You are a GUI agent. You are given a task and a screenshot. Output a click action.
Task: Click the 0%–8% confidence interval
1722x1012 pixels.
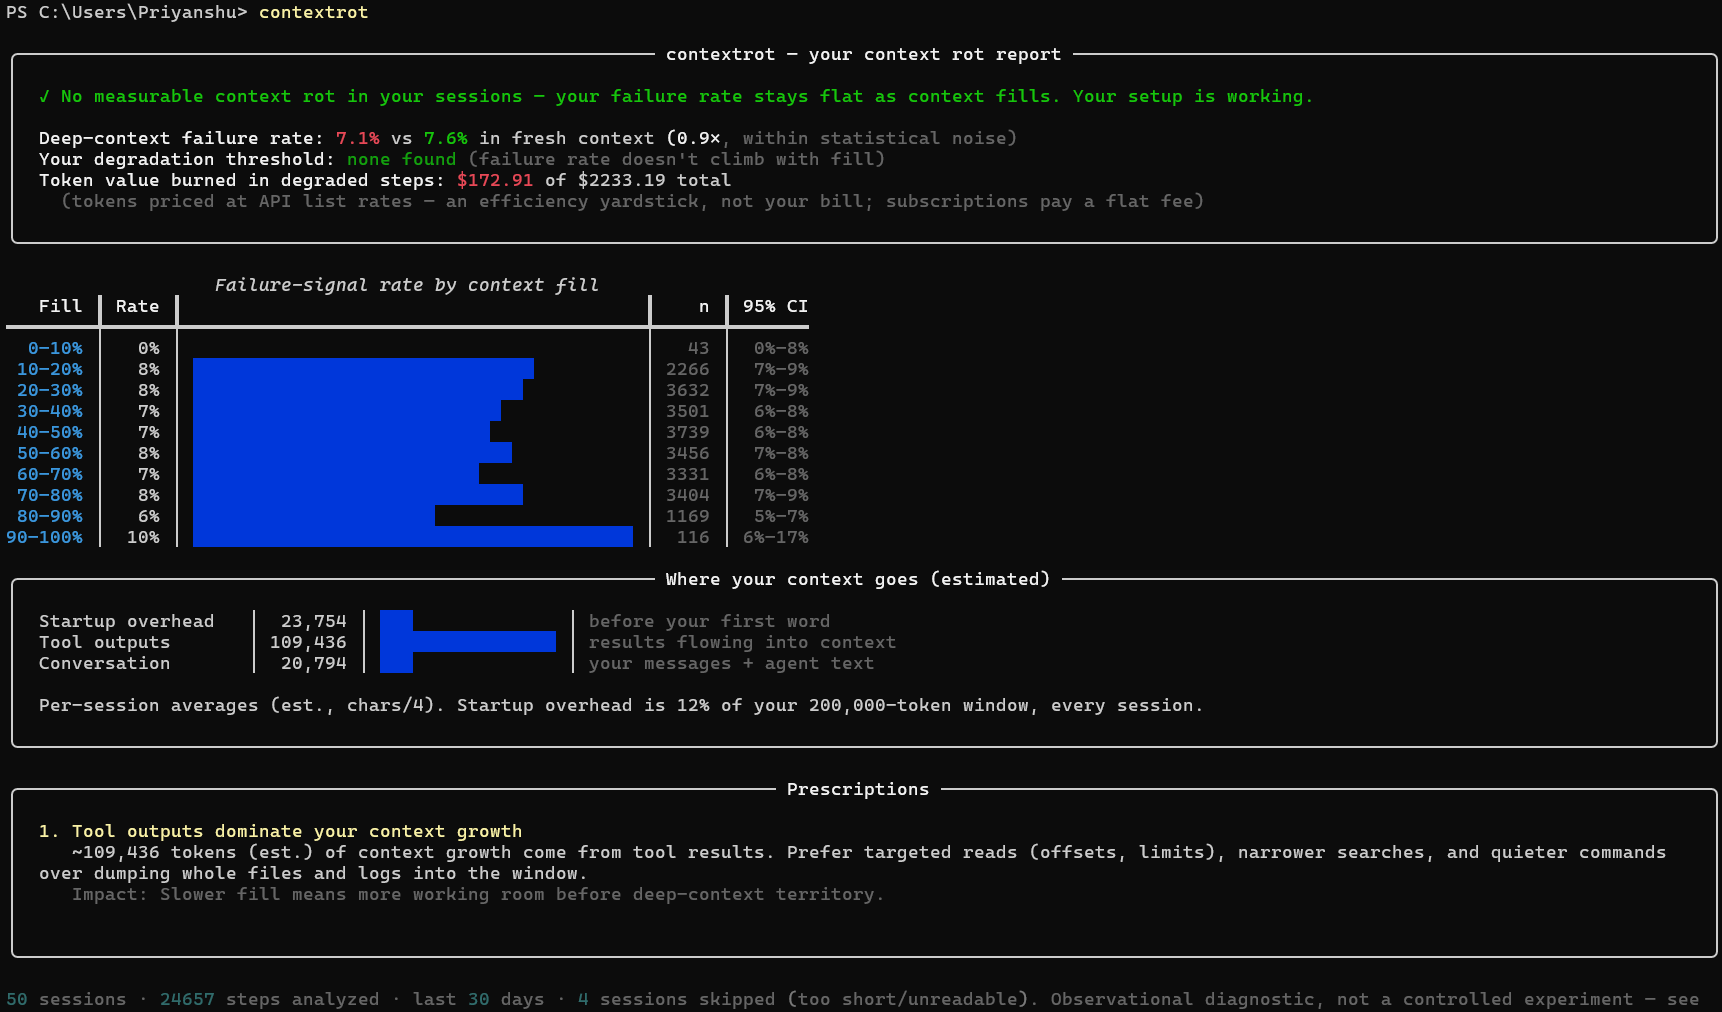781,348
